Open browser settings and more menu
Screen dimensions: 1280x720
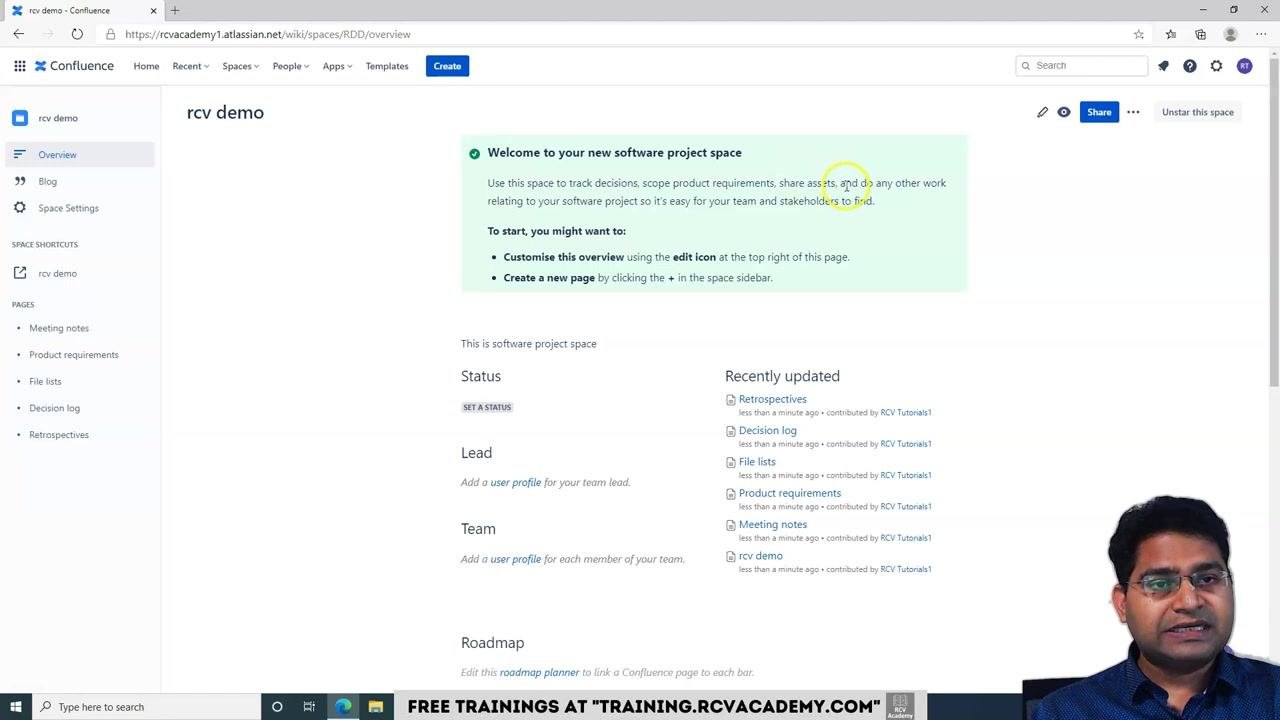1261,34
